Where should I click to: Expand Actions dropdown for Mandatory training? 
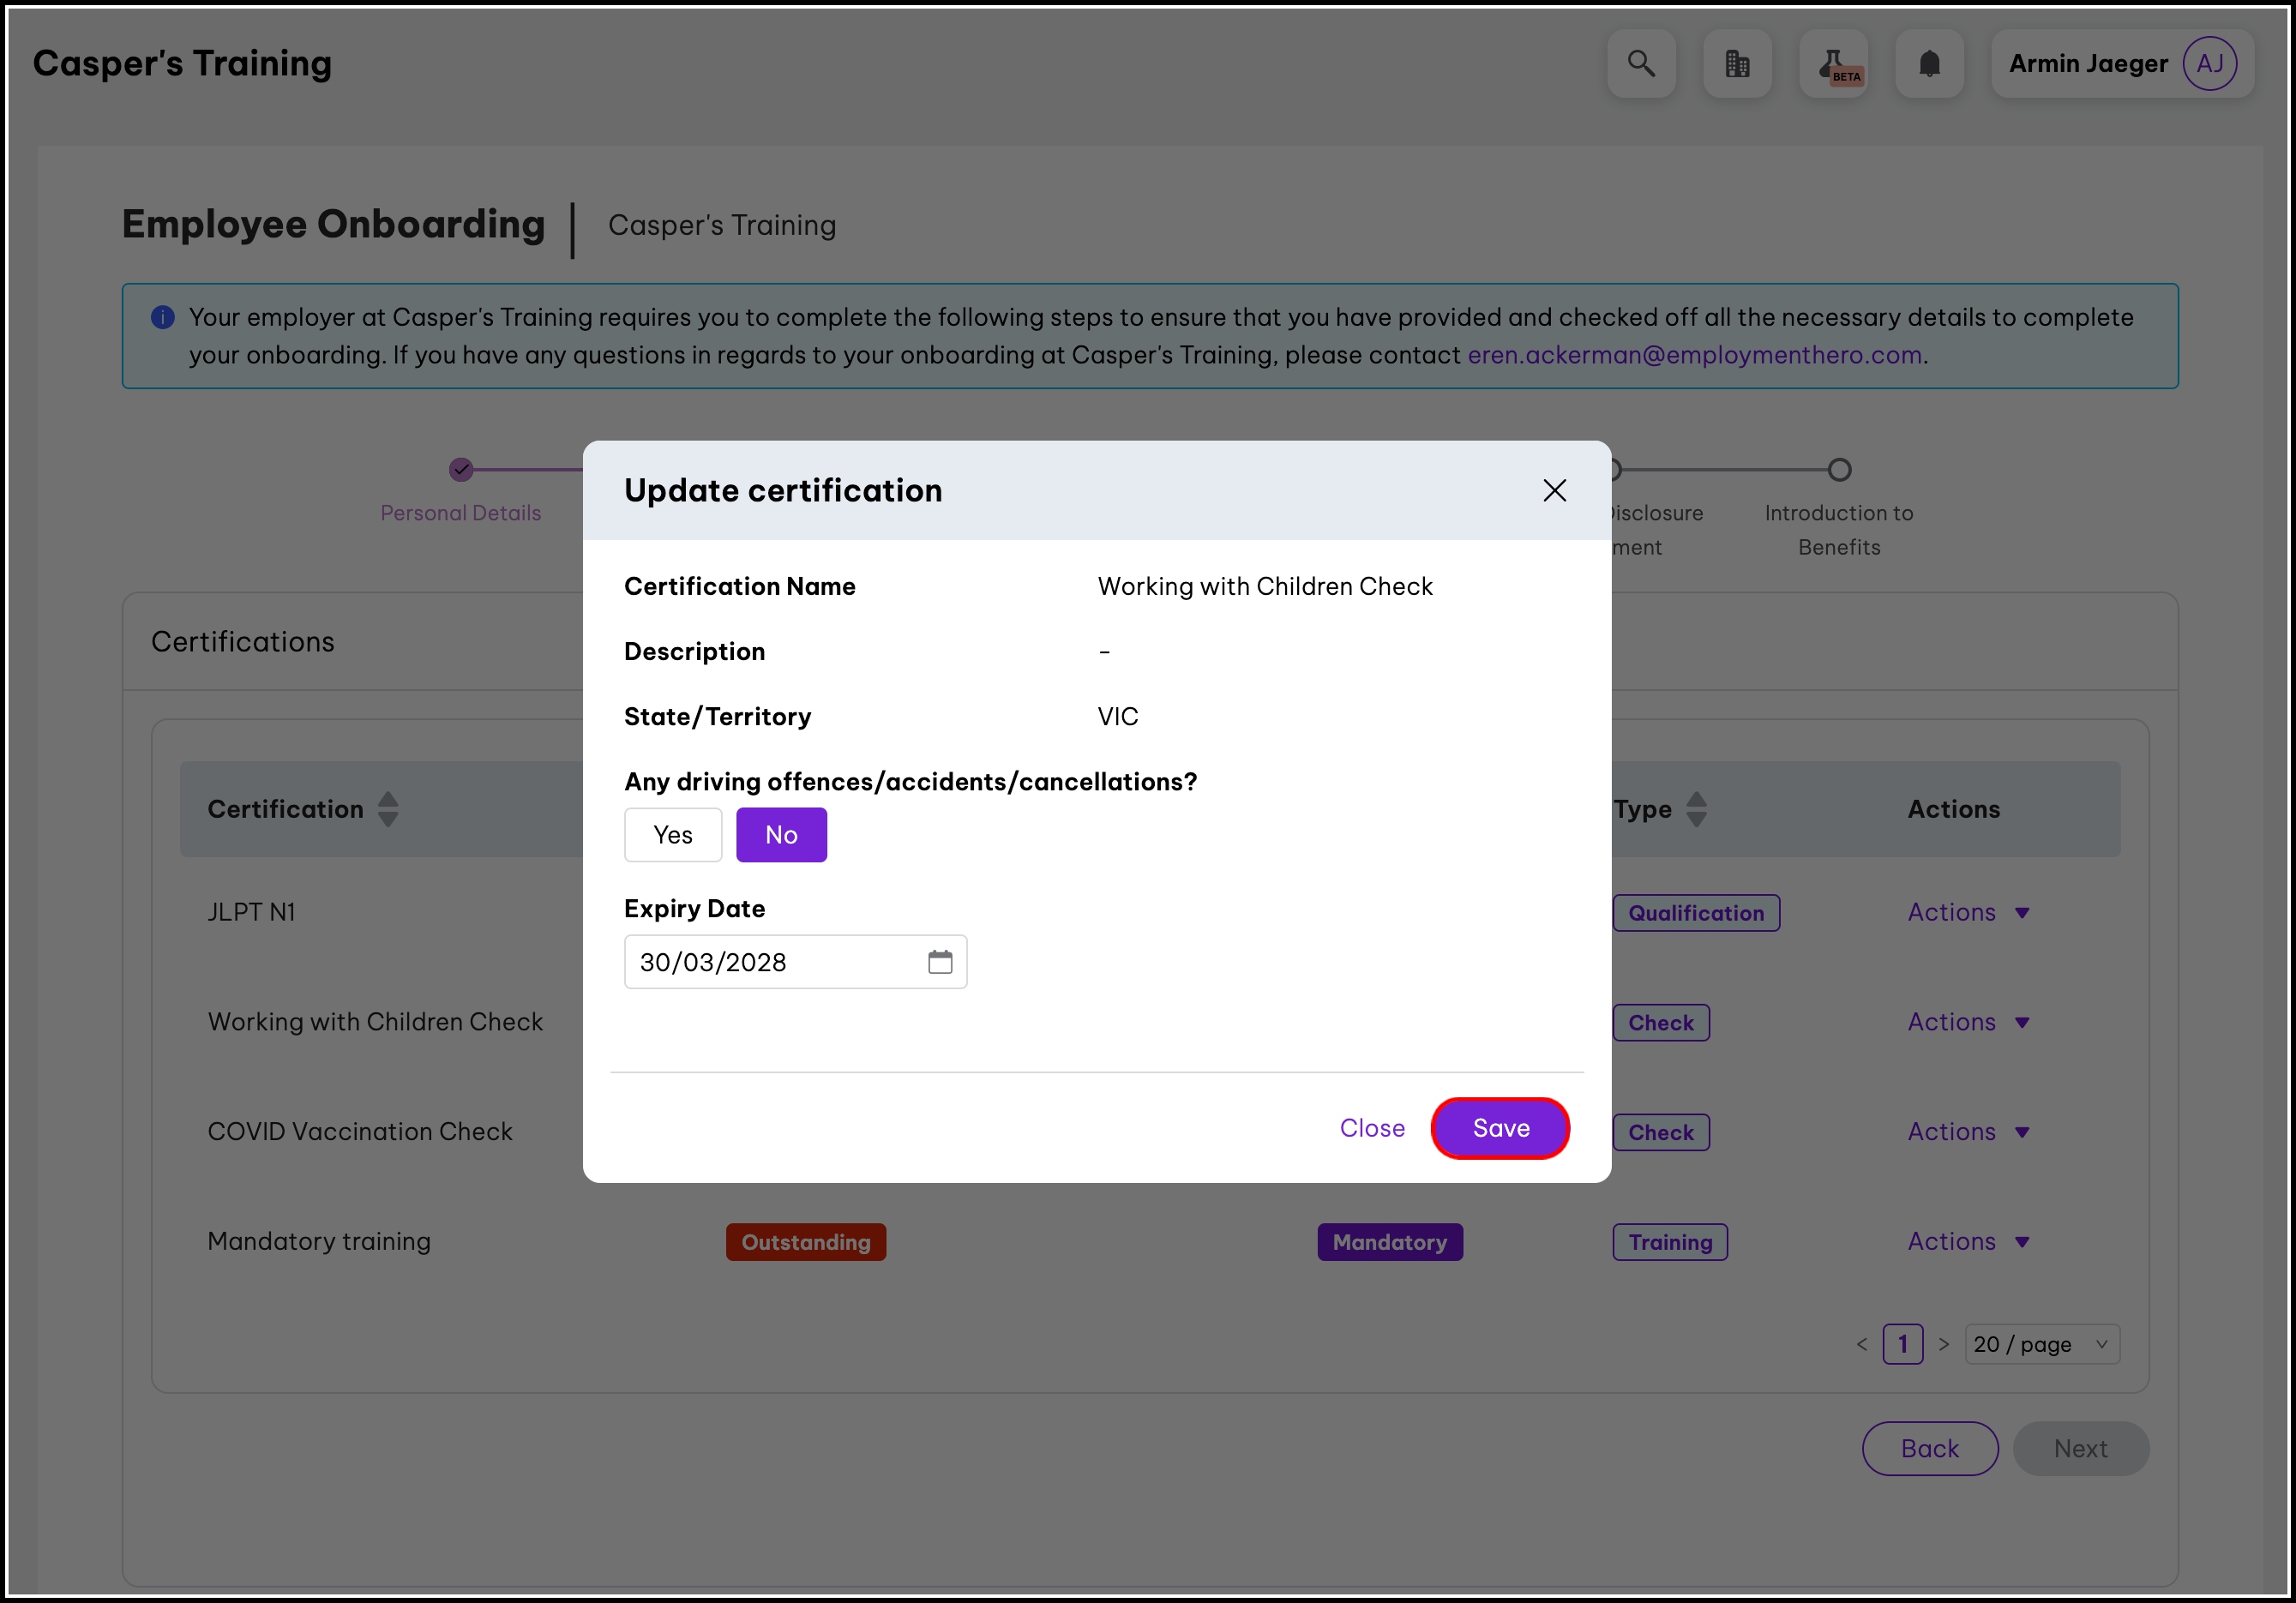[1967, 1241]
